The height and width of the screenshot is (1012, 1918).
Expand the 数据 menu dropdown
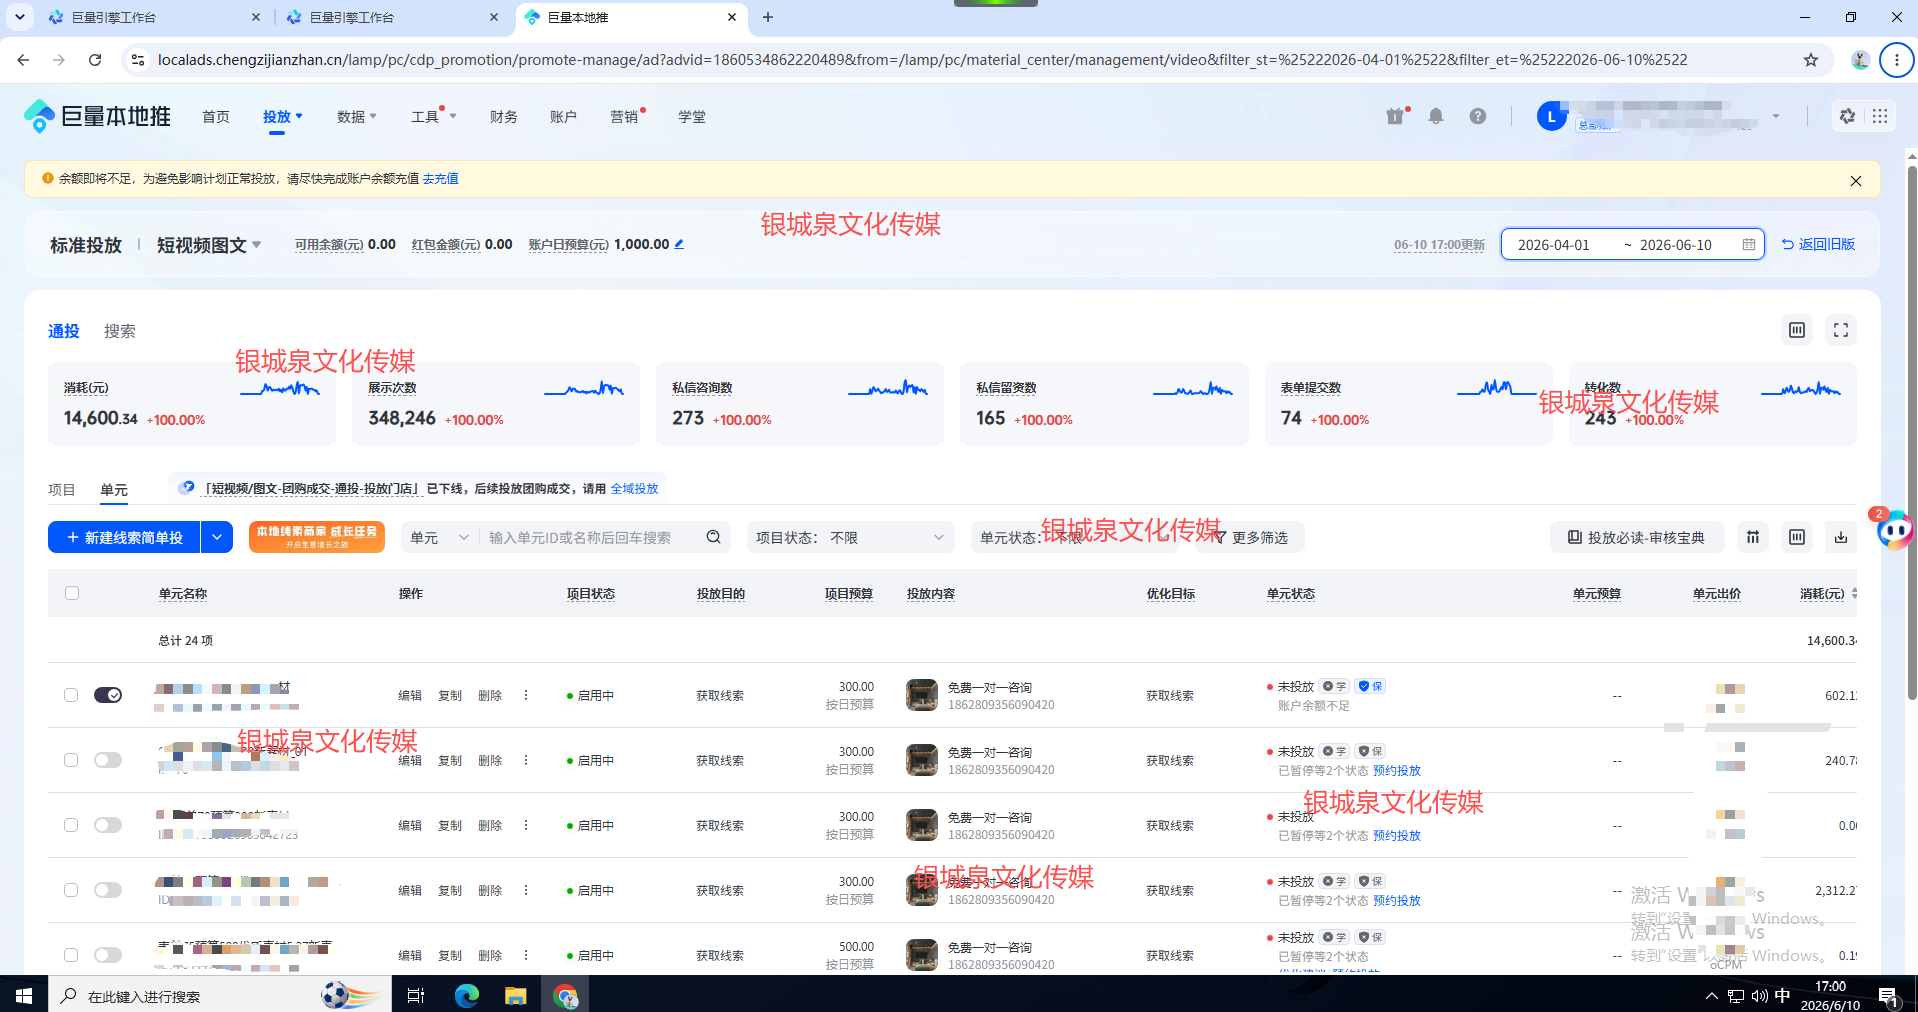pyautogui.click(x=357, y=117)
